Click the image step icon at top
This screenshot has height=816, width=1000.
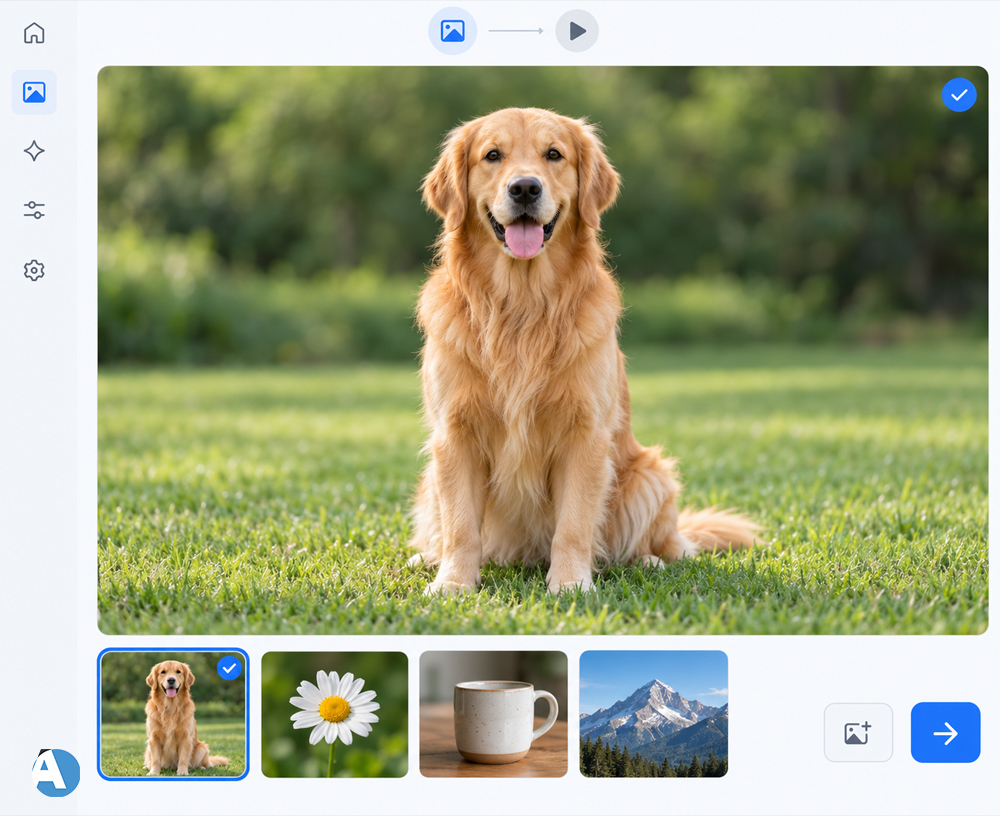click(x=452, y=31)
